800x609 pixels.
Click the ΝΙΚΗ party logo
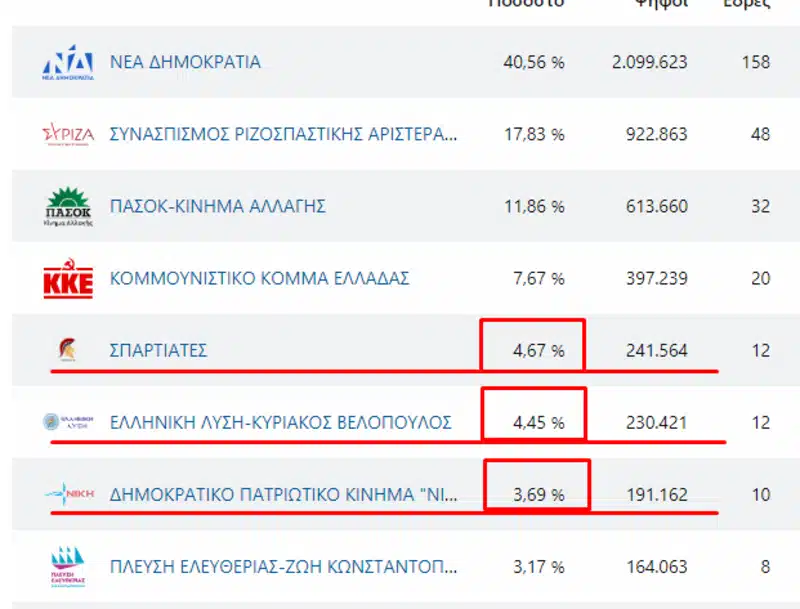[69, 494]
